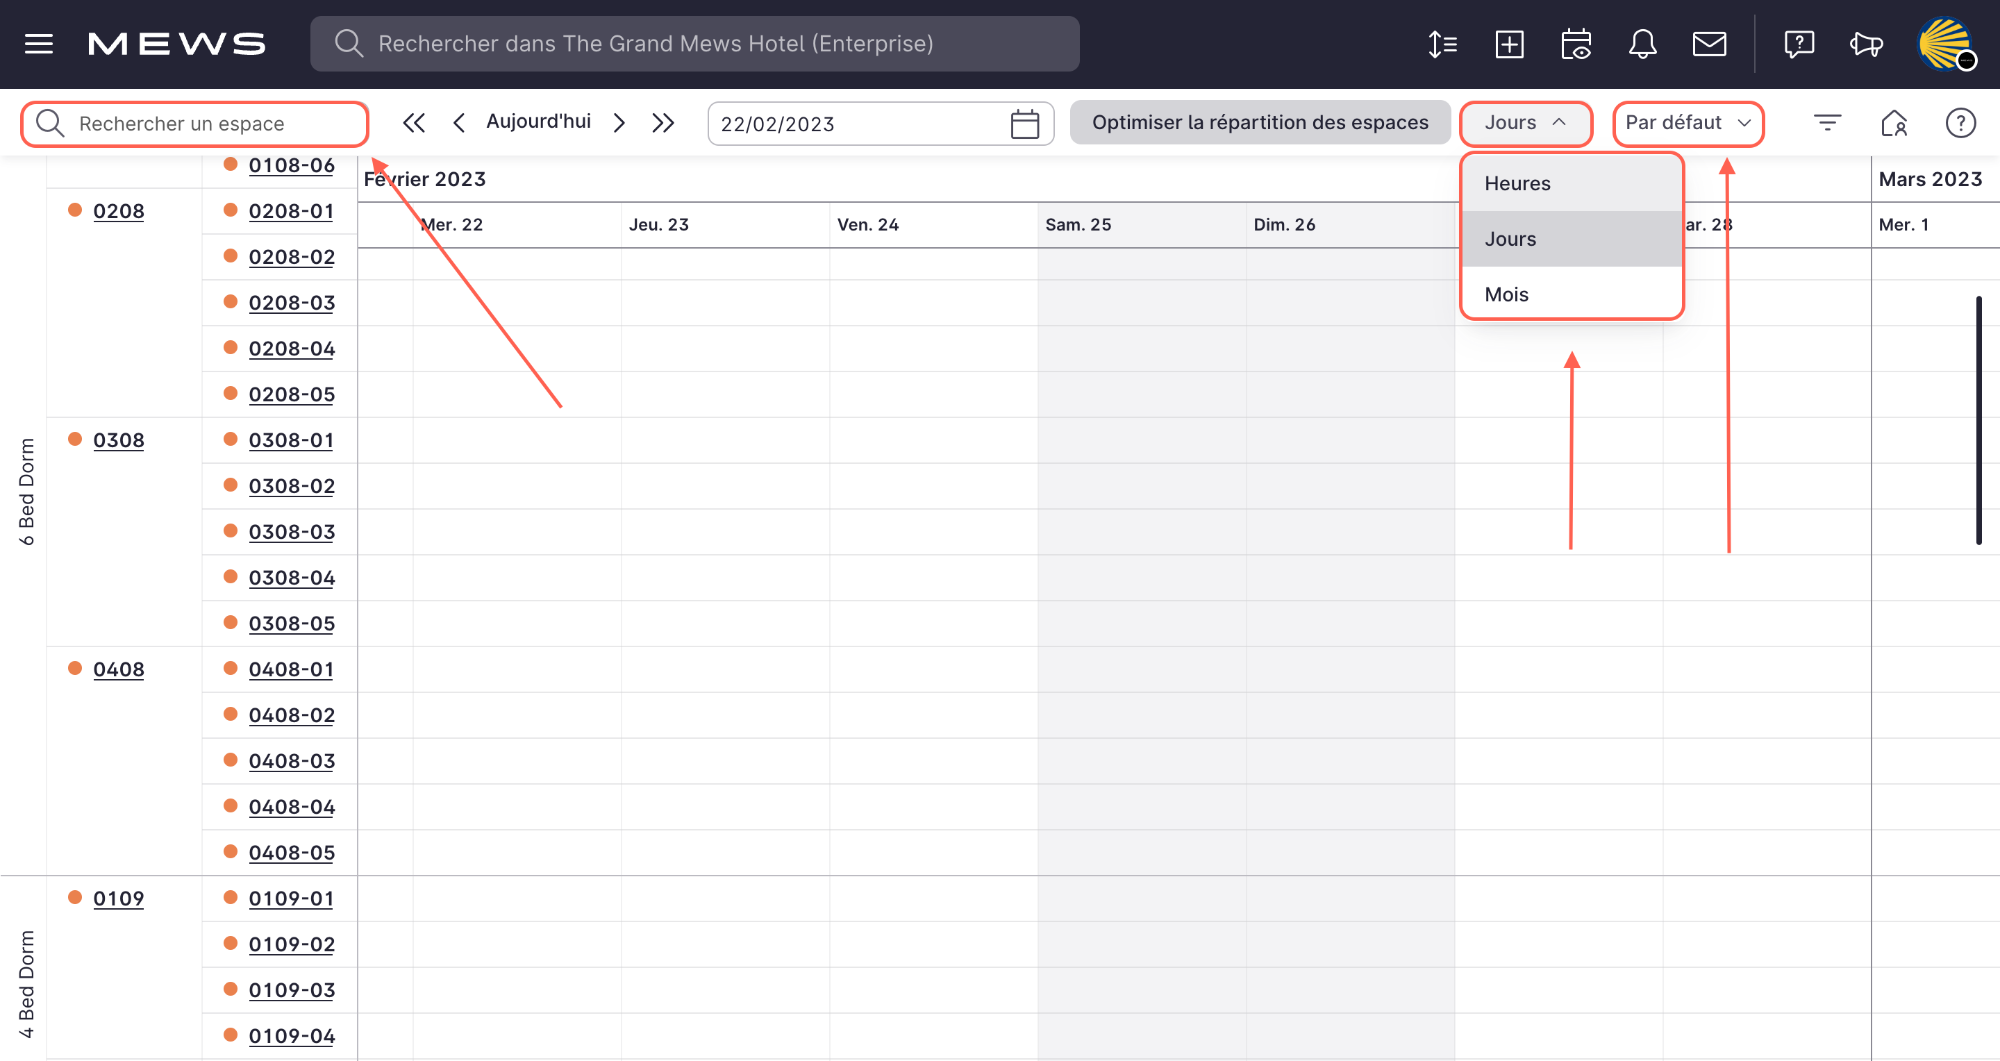Click Optimiser la répartition des espaces button

coord(1260,123)
